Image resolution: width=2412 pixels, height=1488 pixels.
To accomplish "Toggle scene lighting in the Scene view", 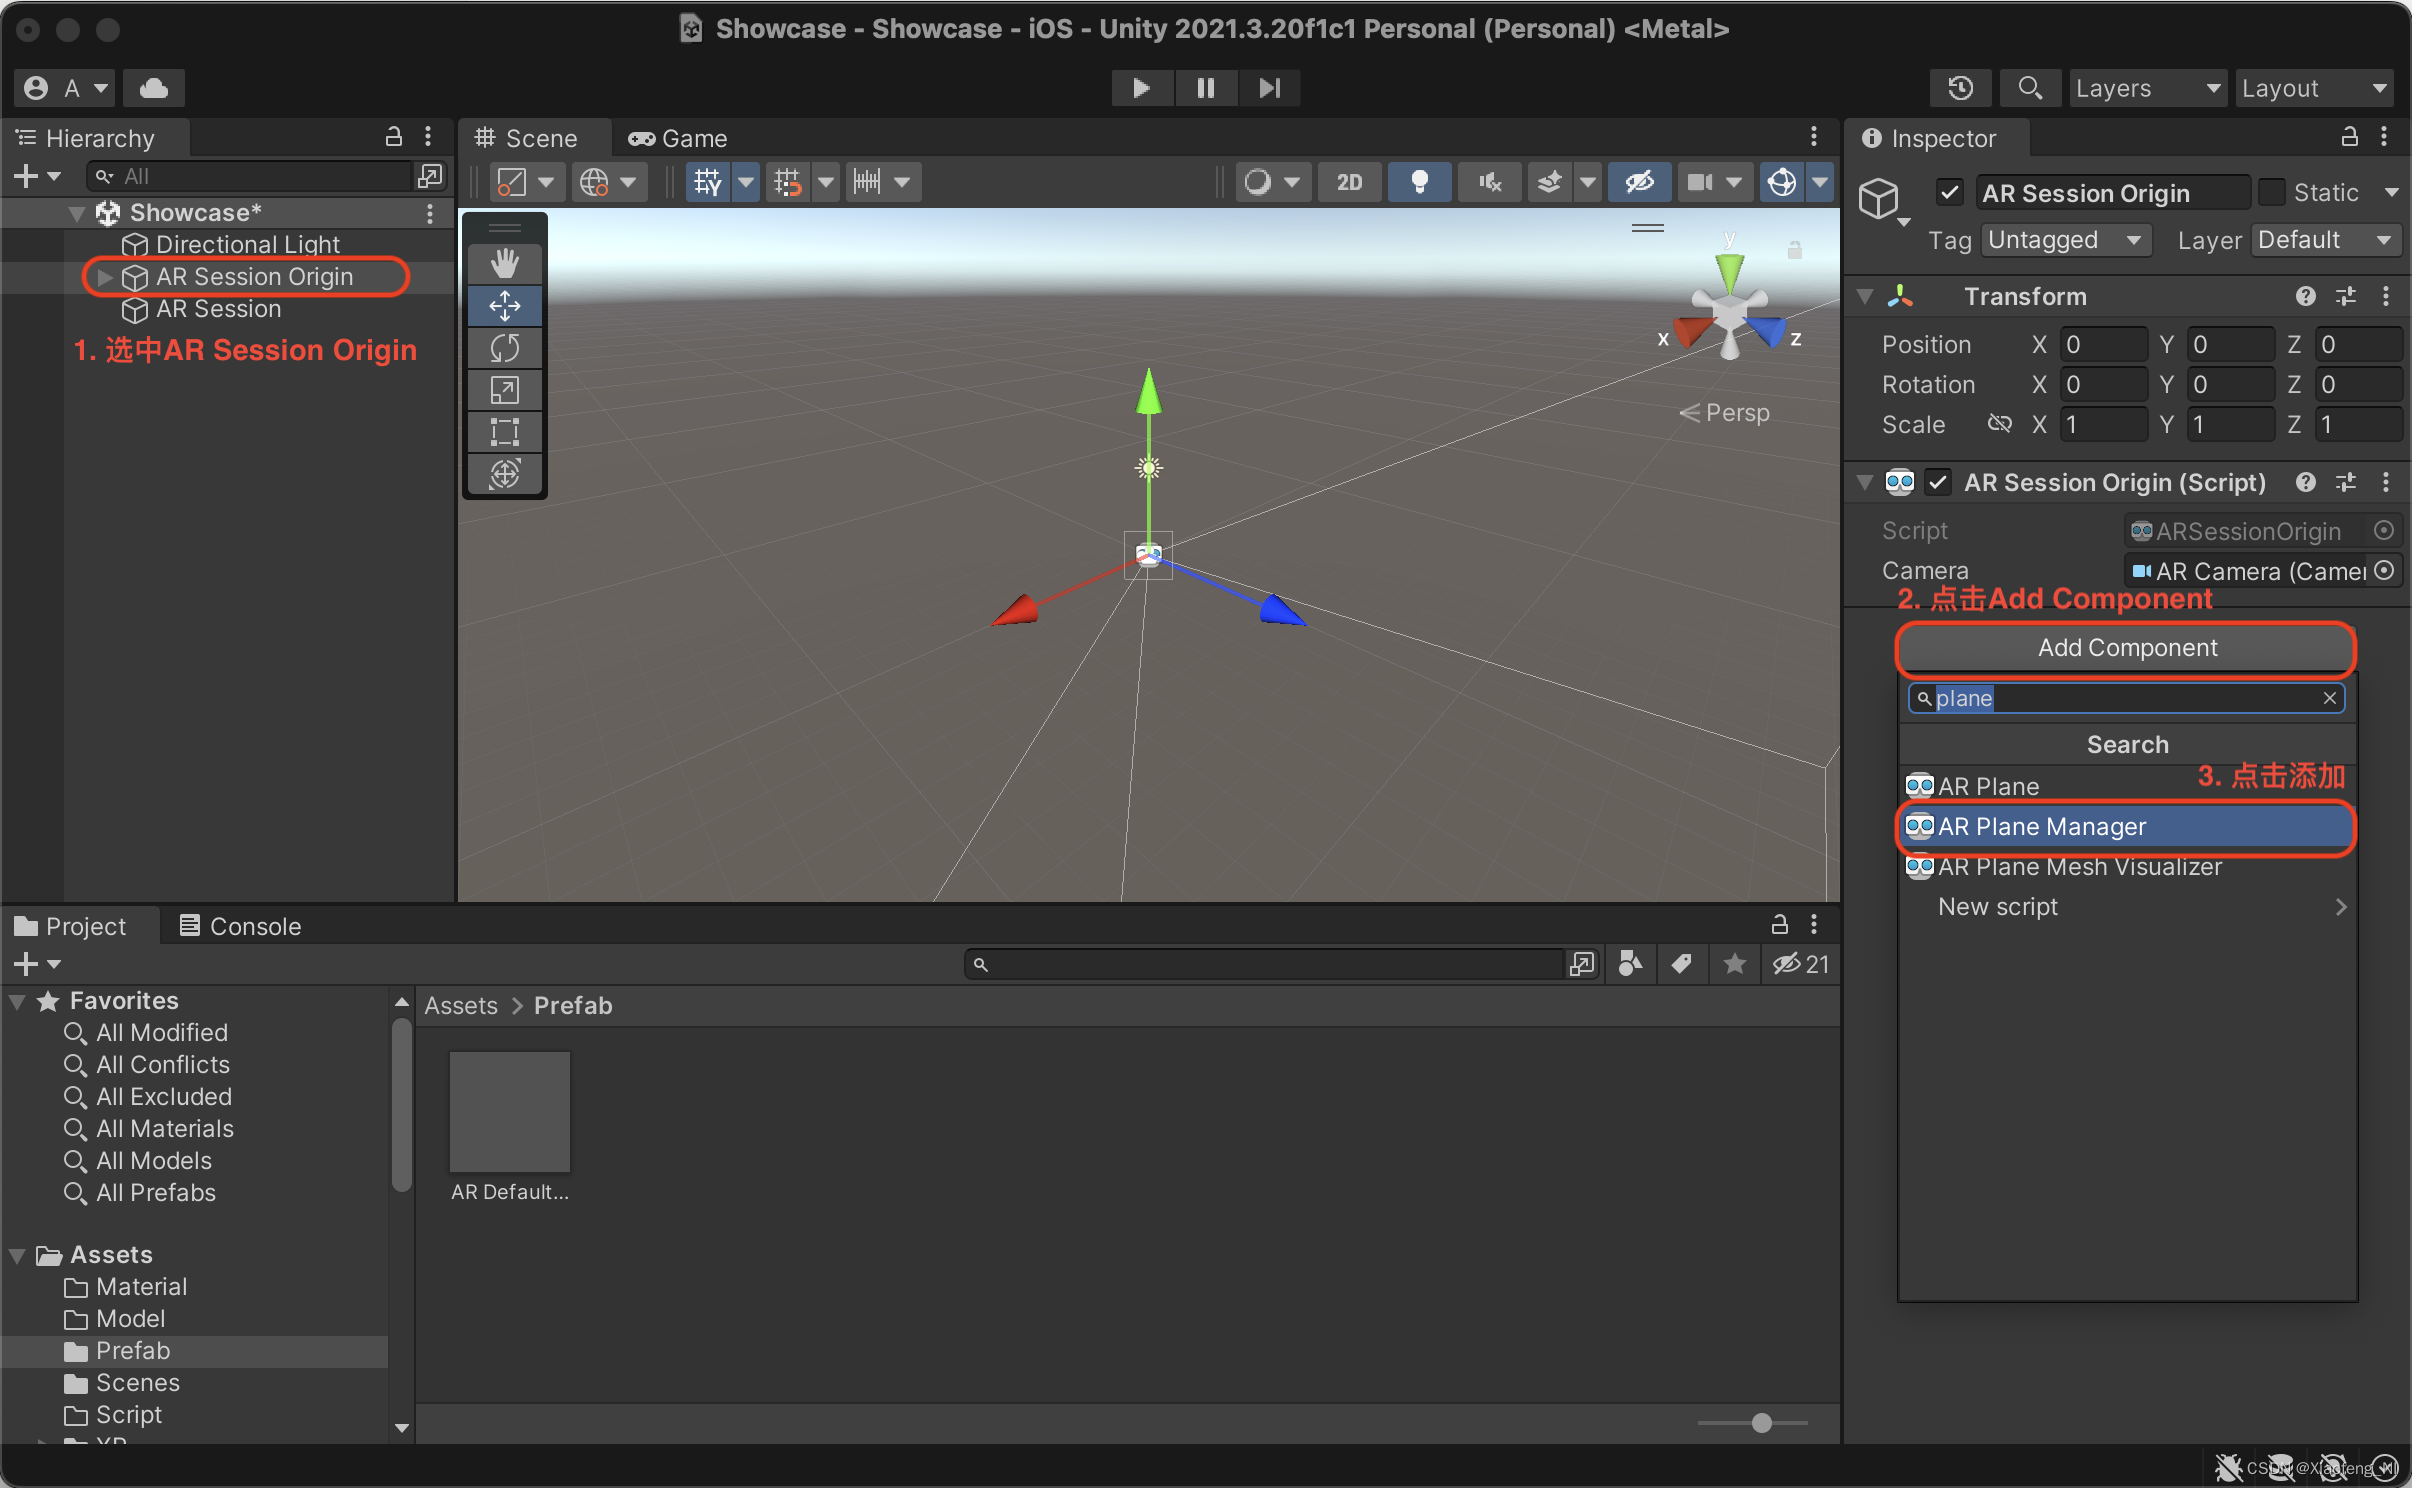I will pos(1419,182).
